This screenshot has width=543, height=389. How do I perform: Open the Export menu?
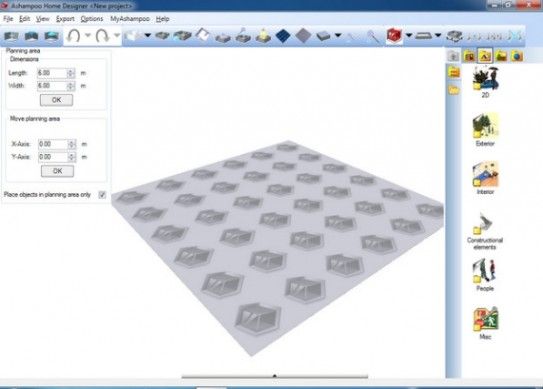pyautogui.click(x=65, y=19)
